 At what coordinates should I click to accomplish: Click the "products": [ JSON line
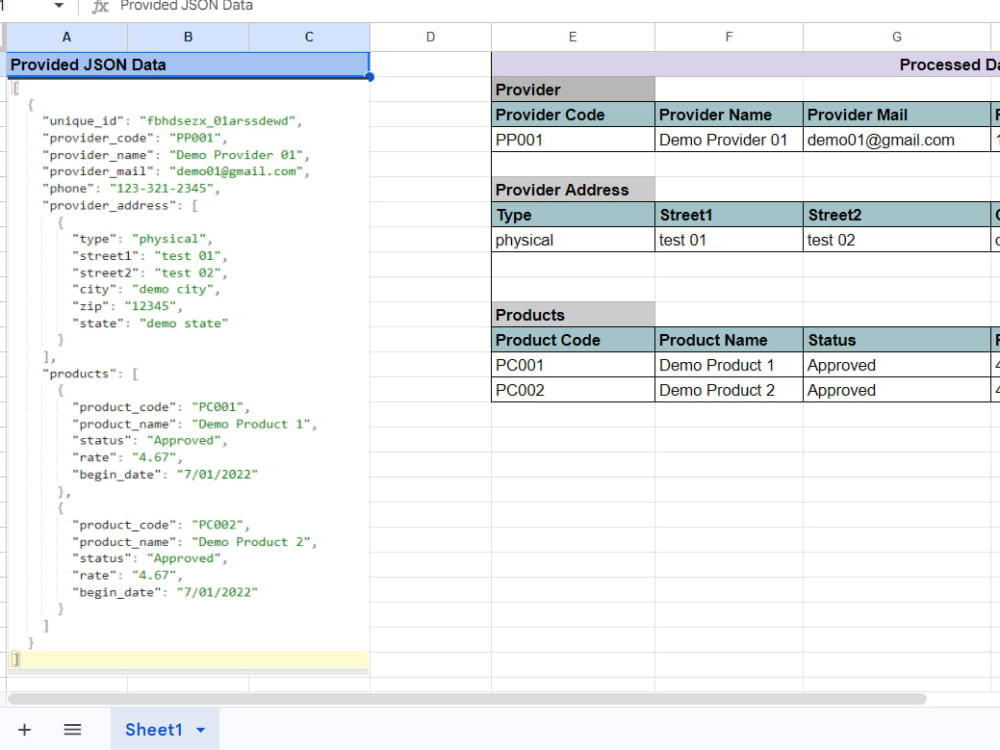coord(91,374)
